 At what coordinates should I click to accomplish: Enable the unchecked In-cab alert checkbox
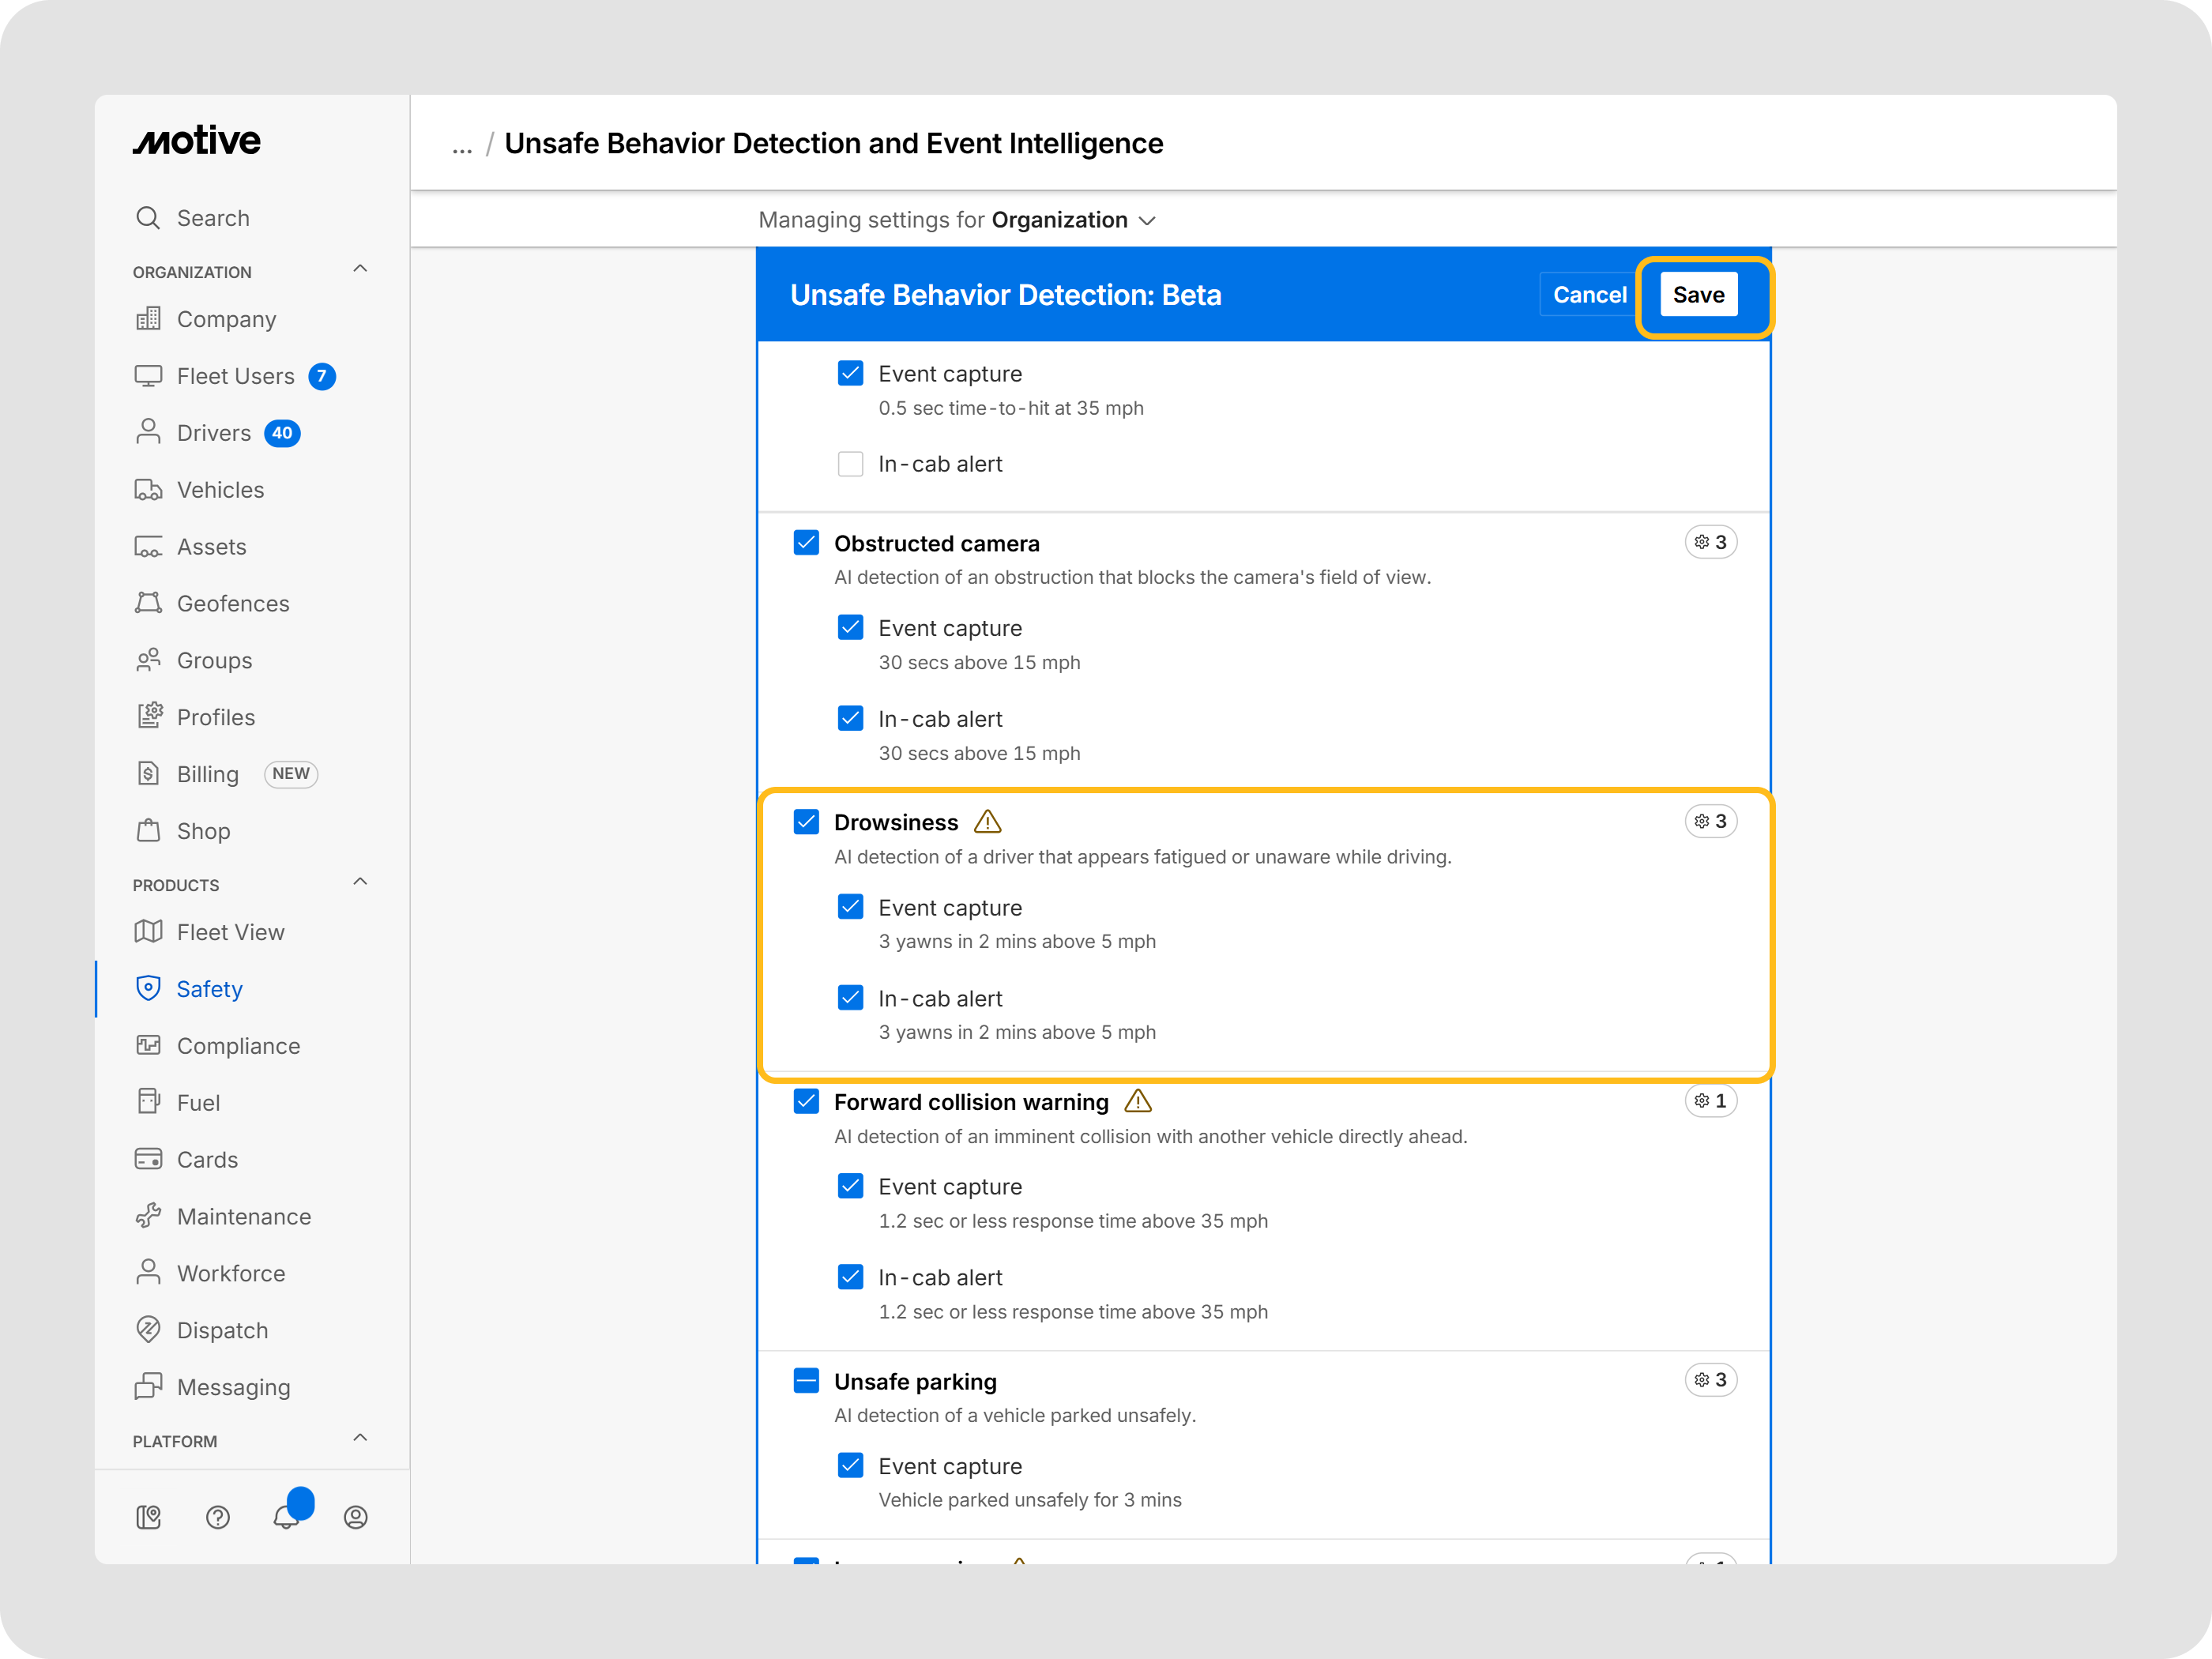(x=850, y=464)
